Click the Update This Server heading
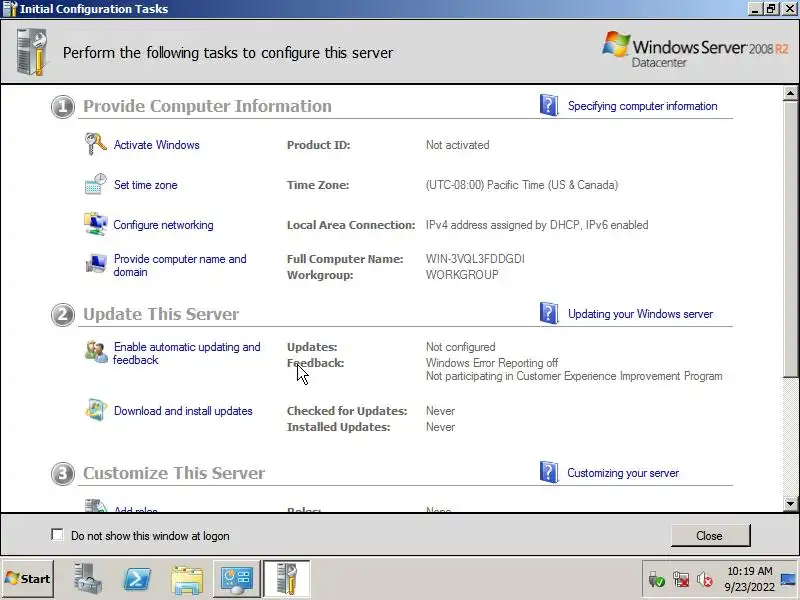 pos(161,314)
